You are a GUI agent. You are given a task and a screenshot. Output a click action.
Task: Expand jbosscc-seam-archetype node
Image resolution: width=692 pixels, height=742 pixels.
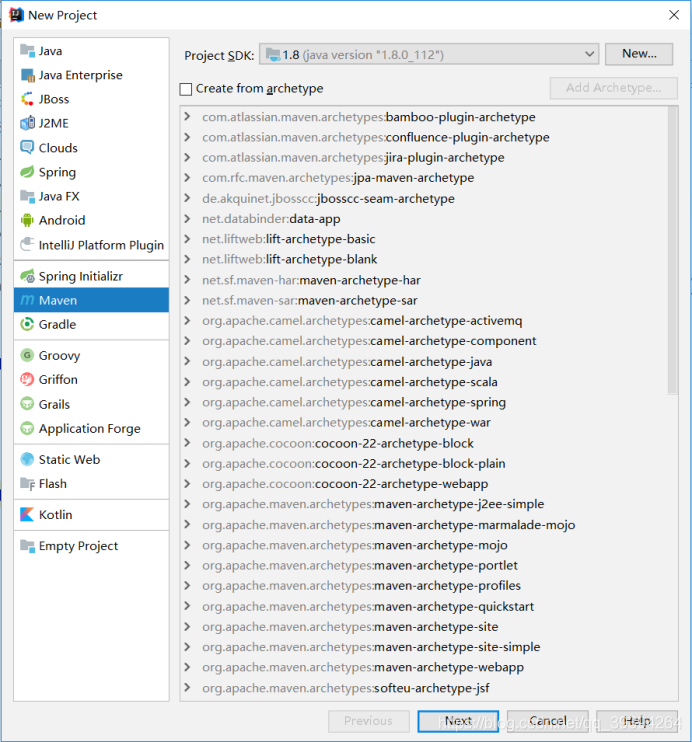[x=187, y=198]
